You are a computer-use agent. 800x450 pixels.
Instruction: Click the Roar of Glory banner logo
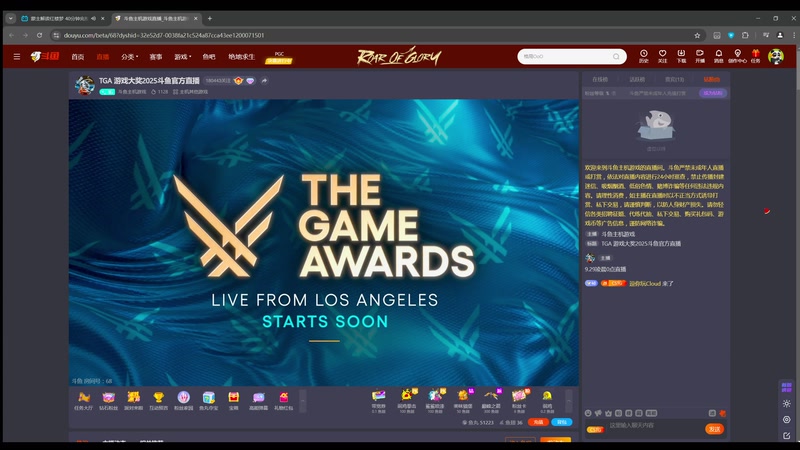point(399,57)
